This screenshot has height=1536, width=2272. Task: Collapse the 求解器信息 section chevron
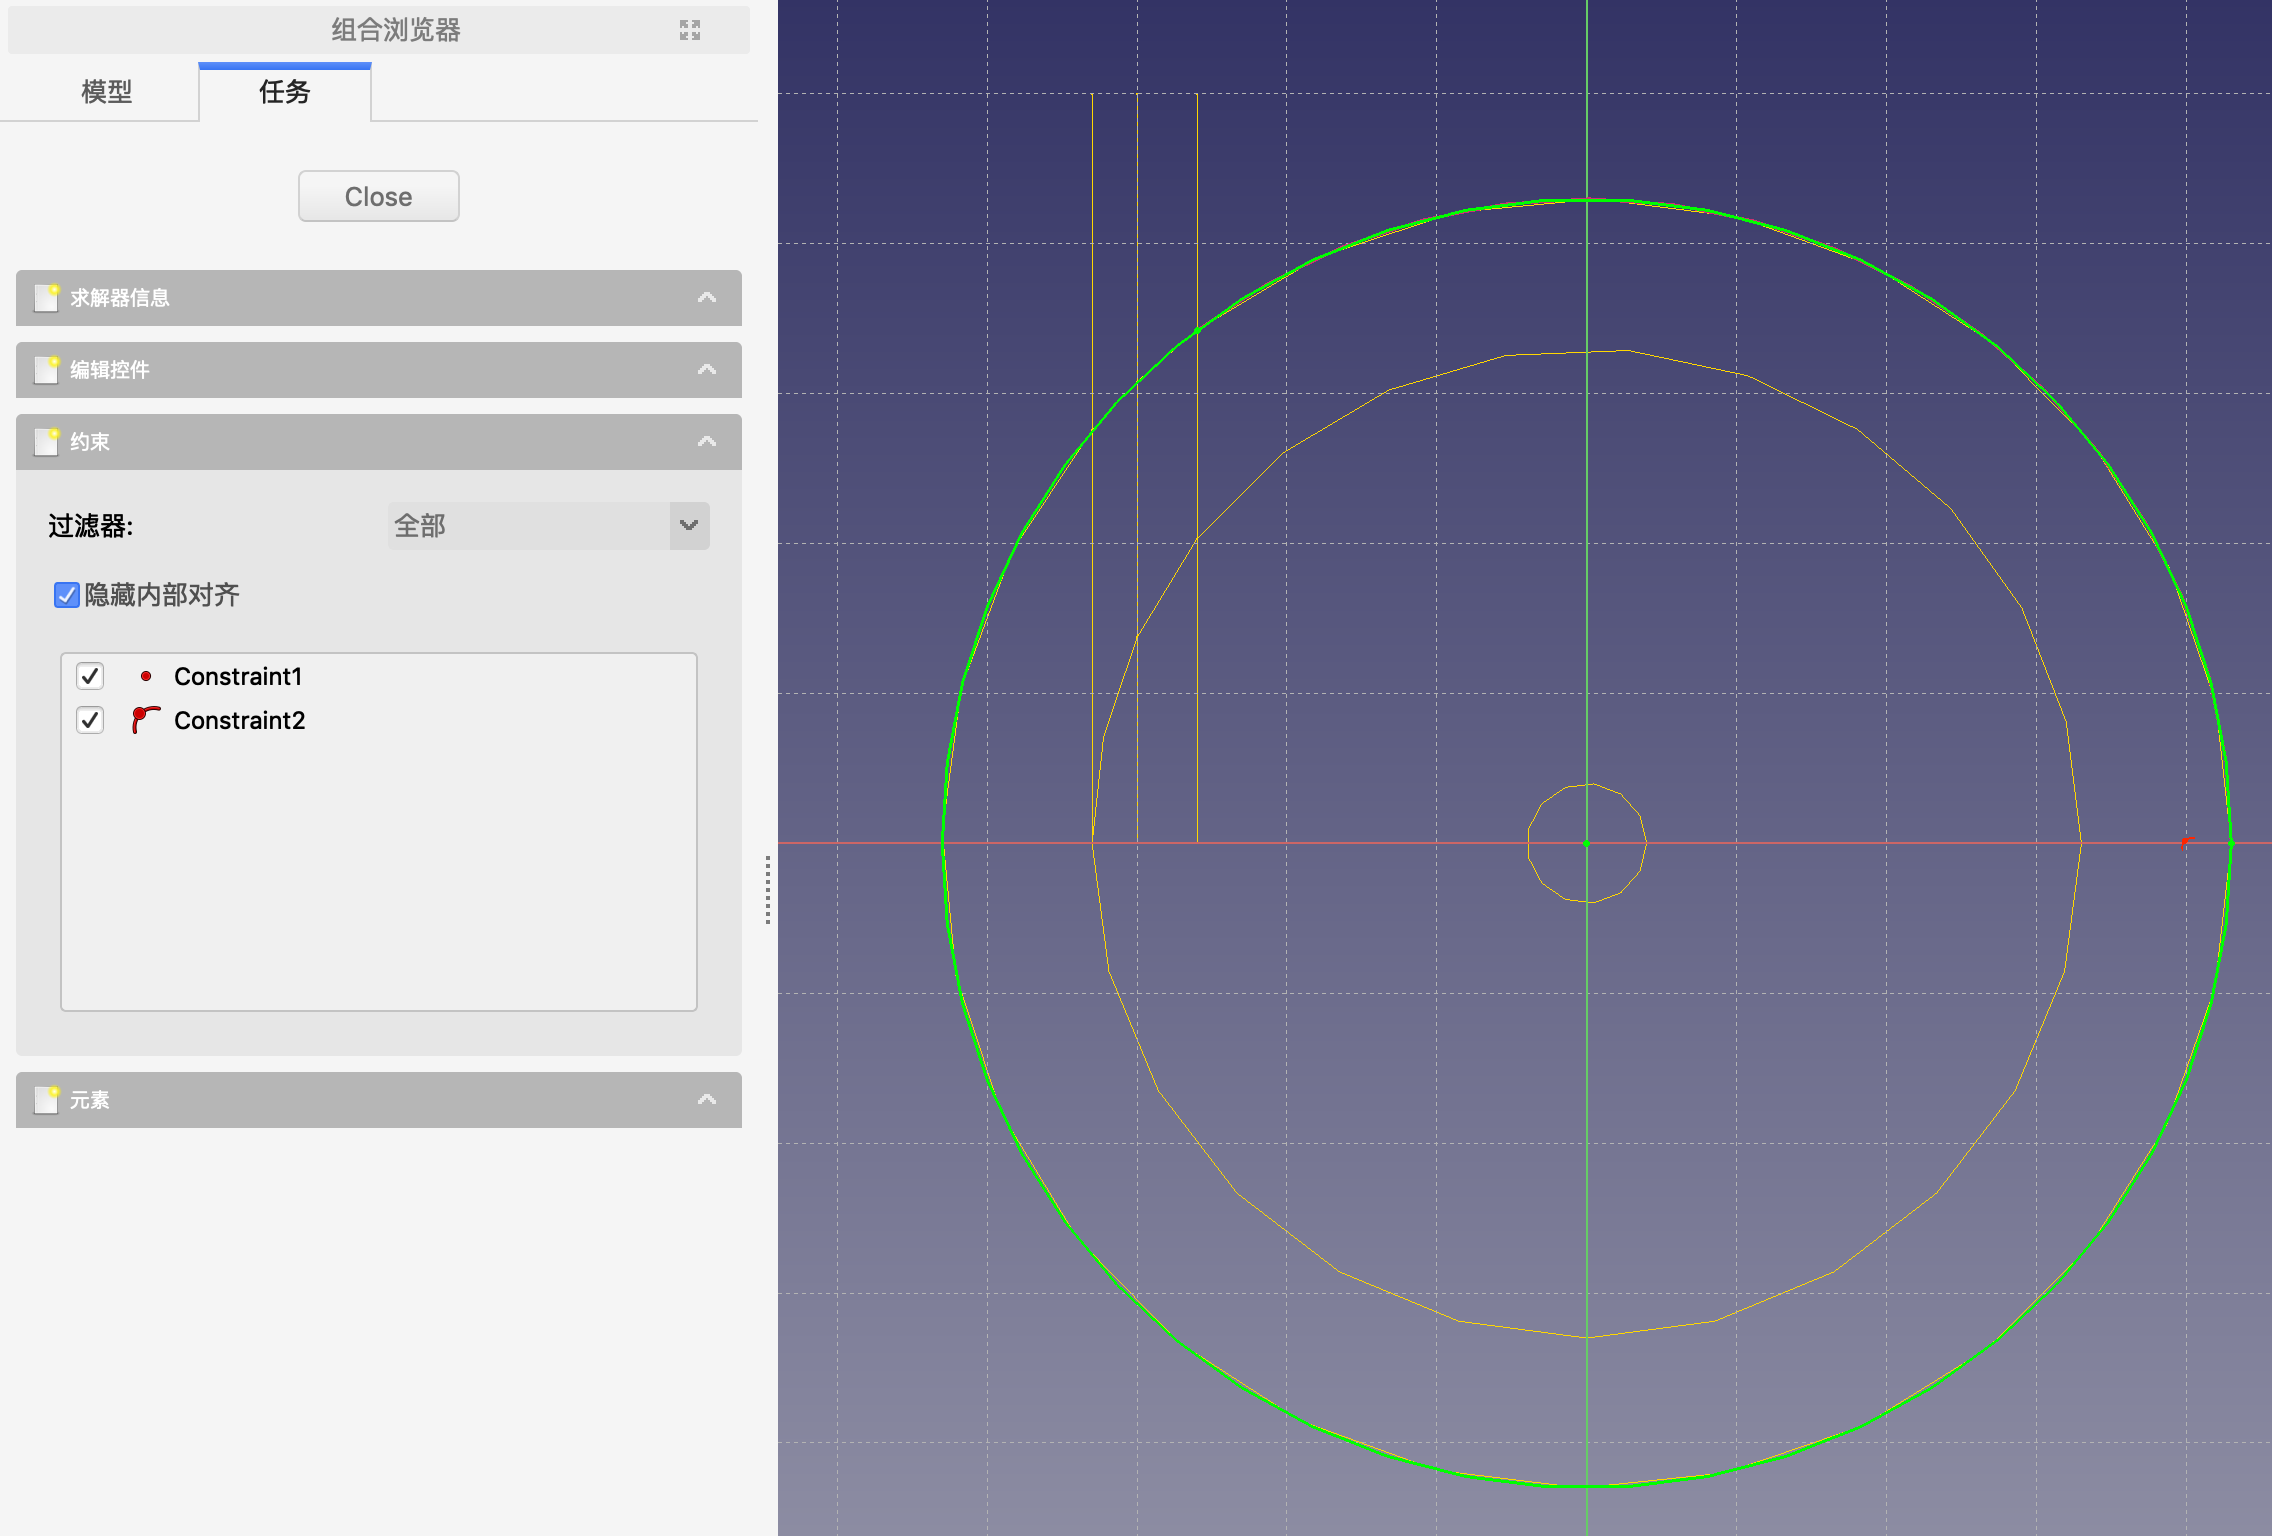point(707,298)
